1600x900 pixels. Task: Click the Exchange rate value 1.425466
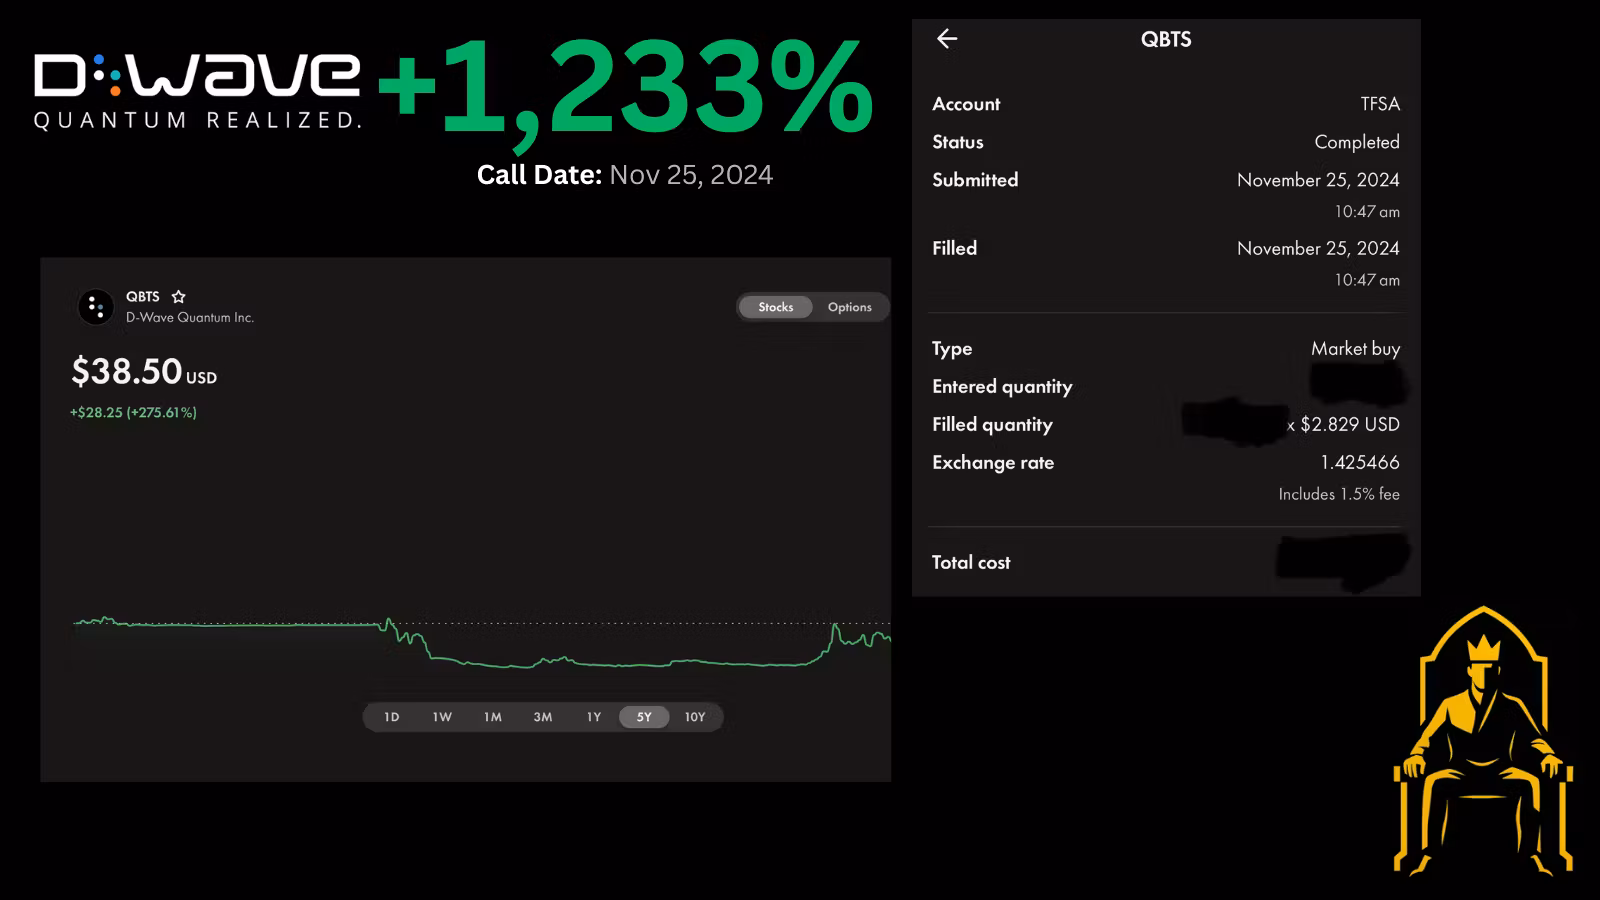click(x=1359, y=462)
